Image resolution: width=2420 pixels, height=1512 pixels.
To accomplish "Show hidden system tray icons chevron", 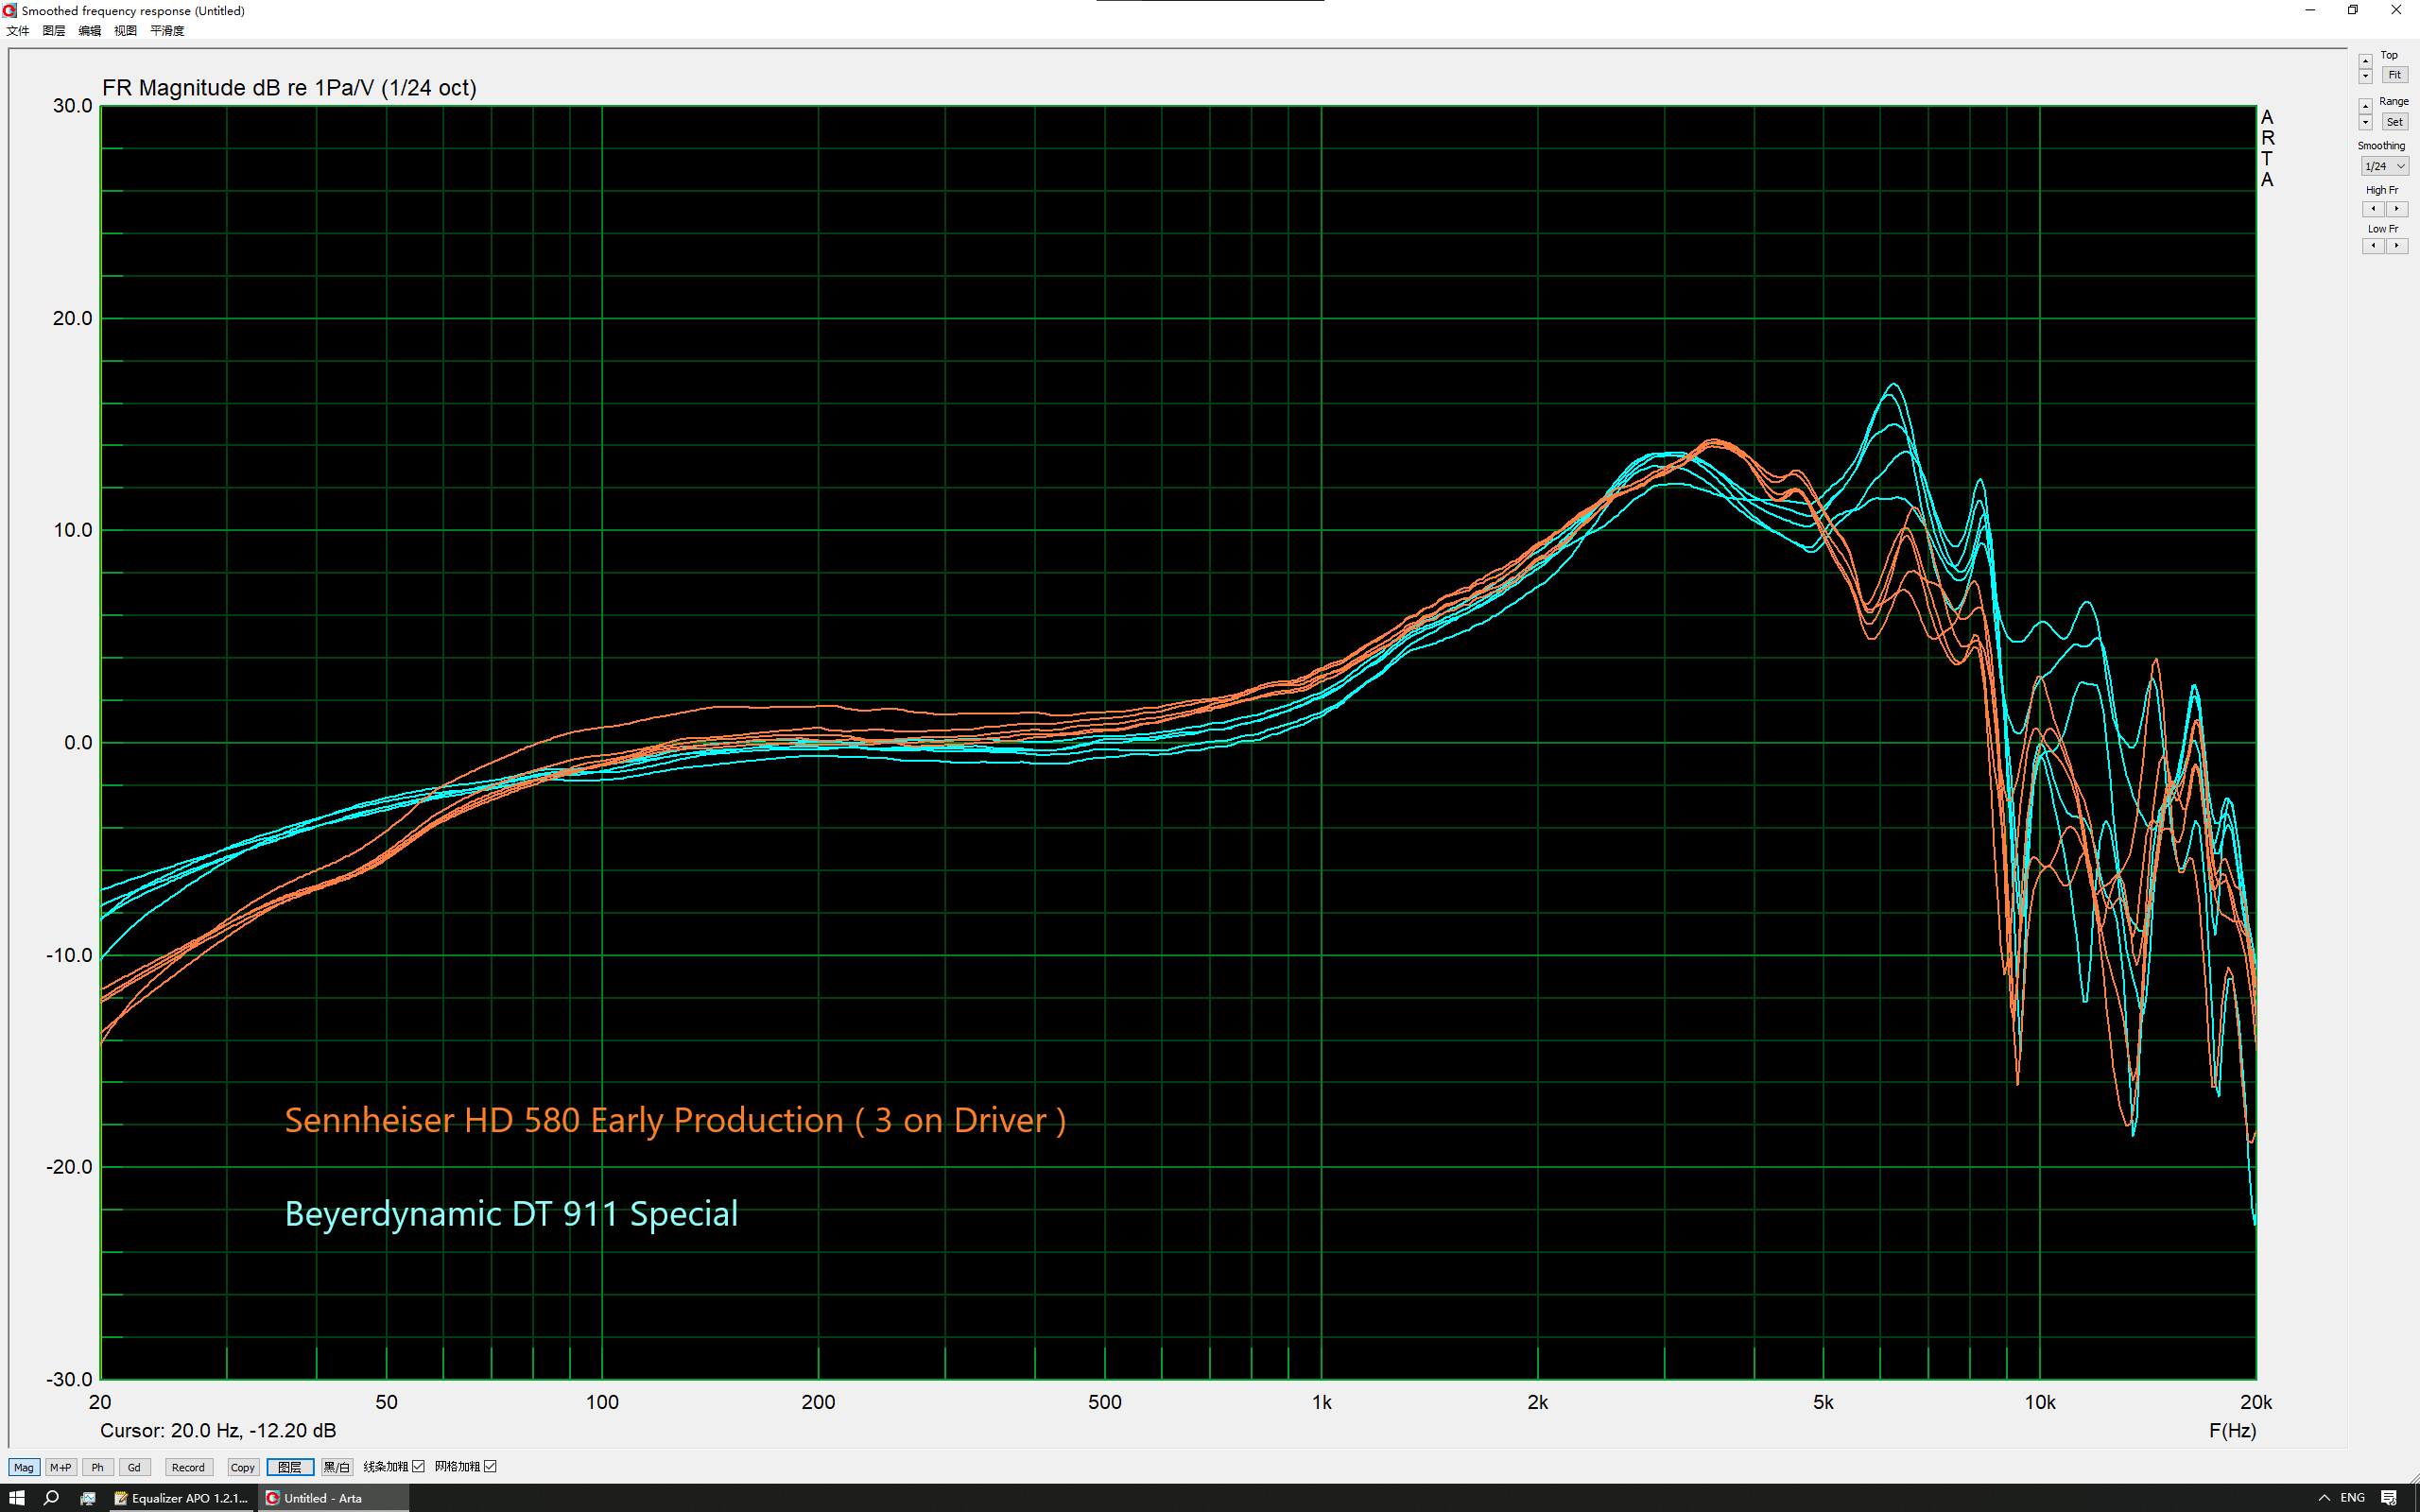I will pyautogui.click(x=2324, y=1497).
